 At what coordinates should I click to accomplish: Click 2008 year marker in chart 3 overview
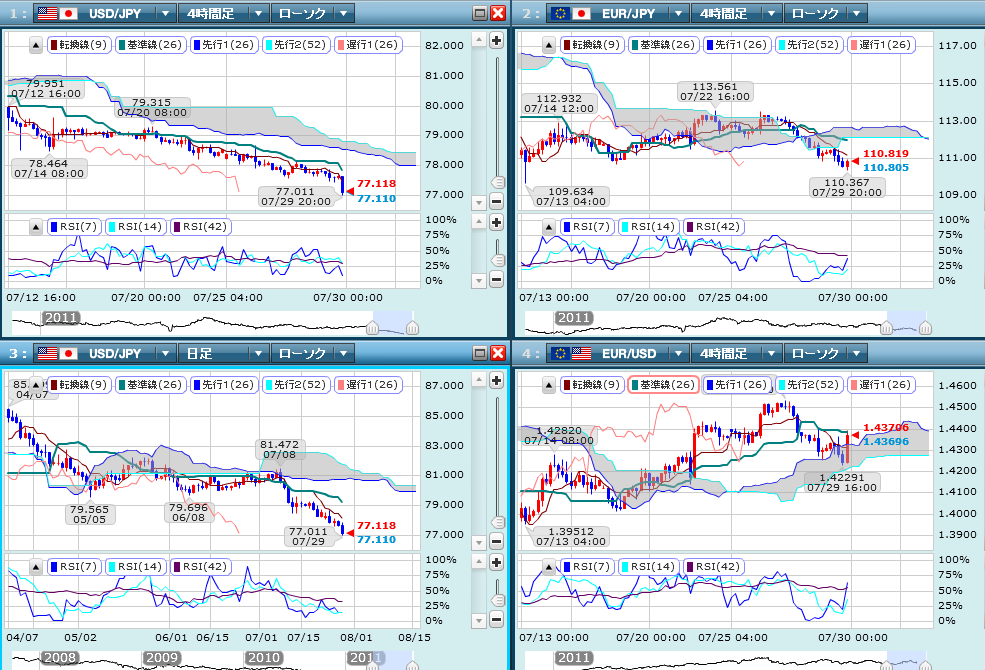pos(60,657)
